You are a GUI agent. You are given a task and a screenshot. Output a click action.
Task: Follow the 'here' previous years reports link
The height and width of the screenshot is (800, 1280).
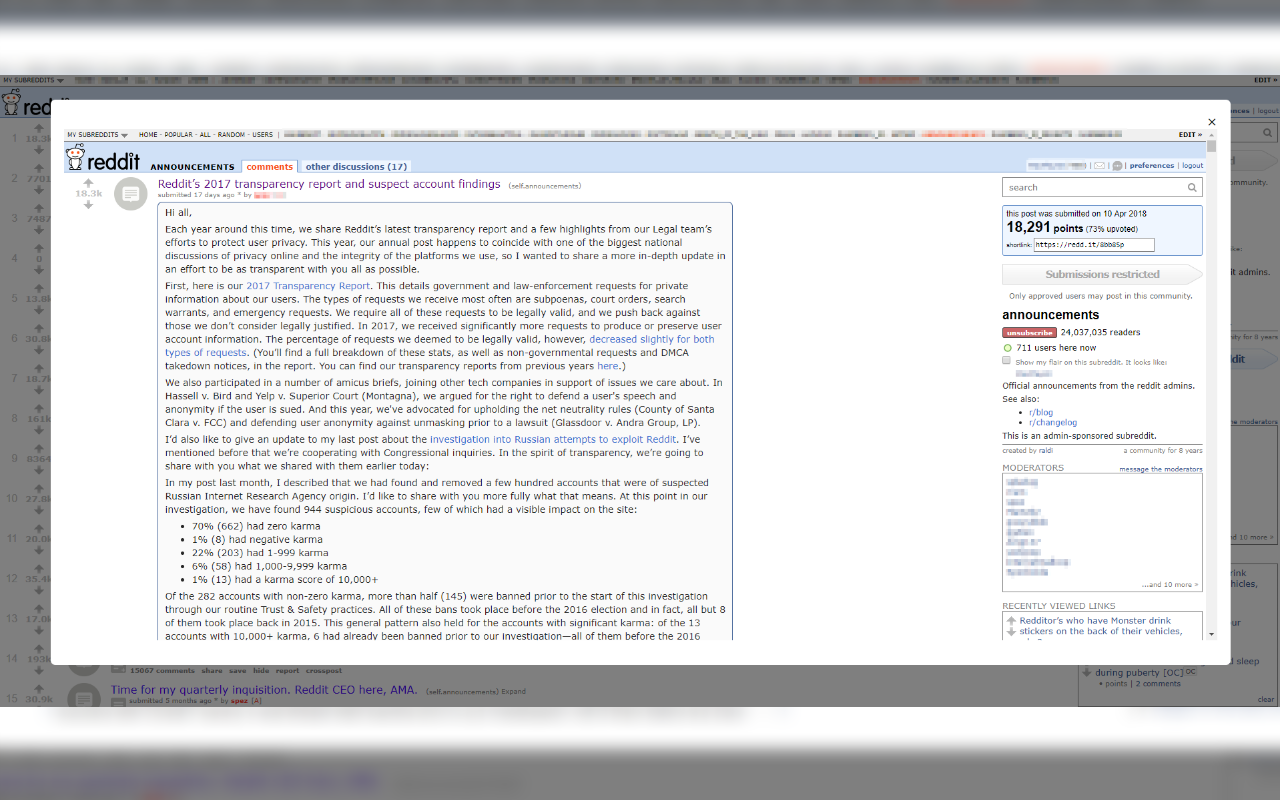607,366
